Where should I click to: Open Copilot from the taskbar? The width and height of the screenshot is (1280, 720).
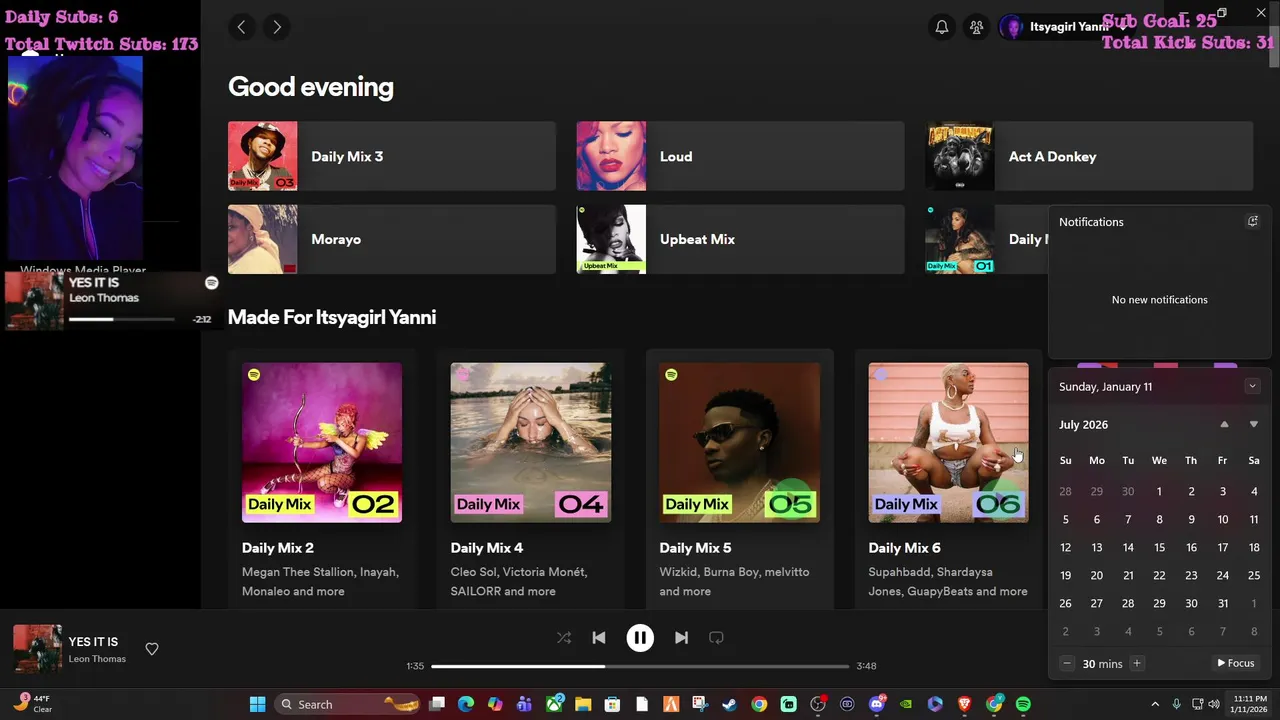tap(495, 704)
